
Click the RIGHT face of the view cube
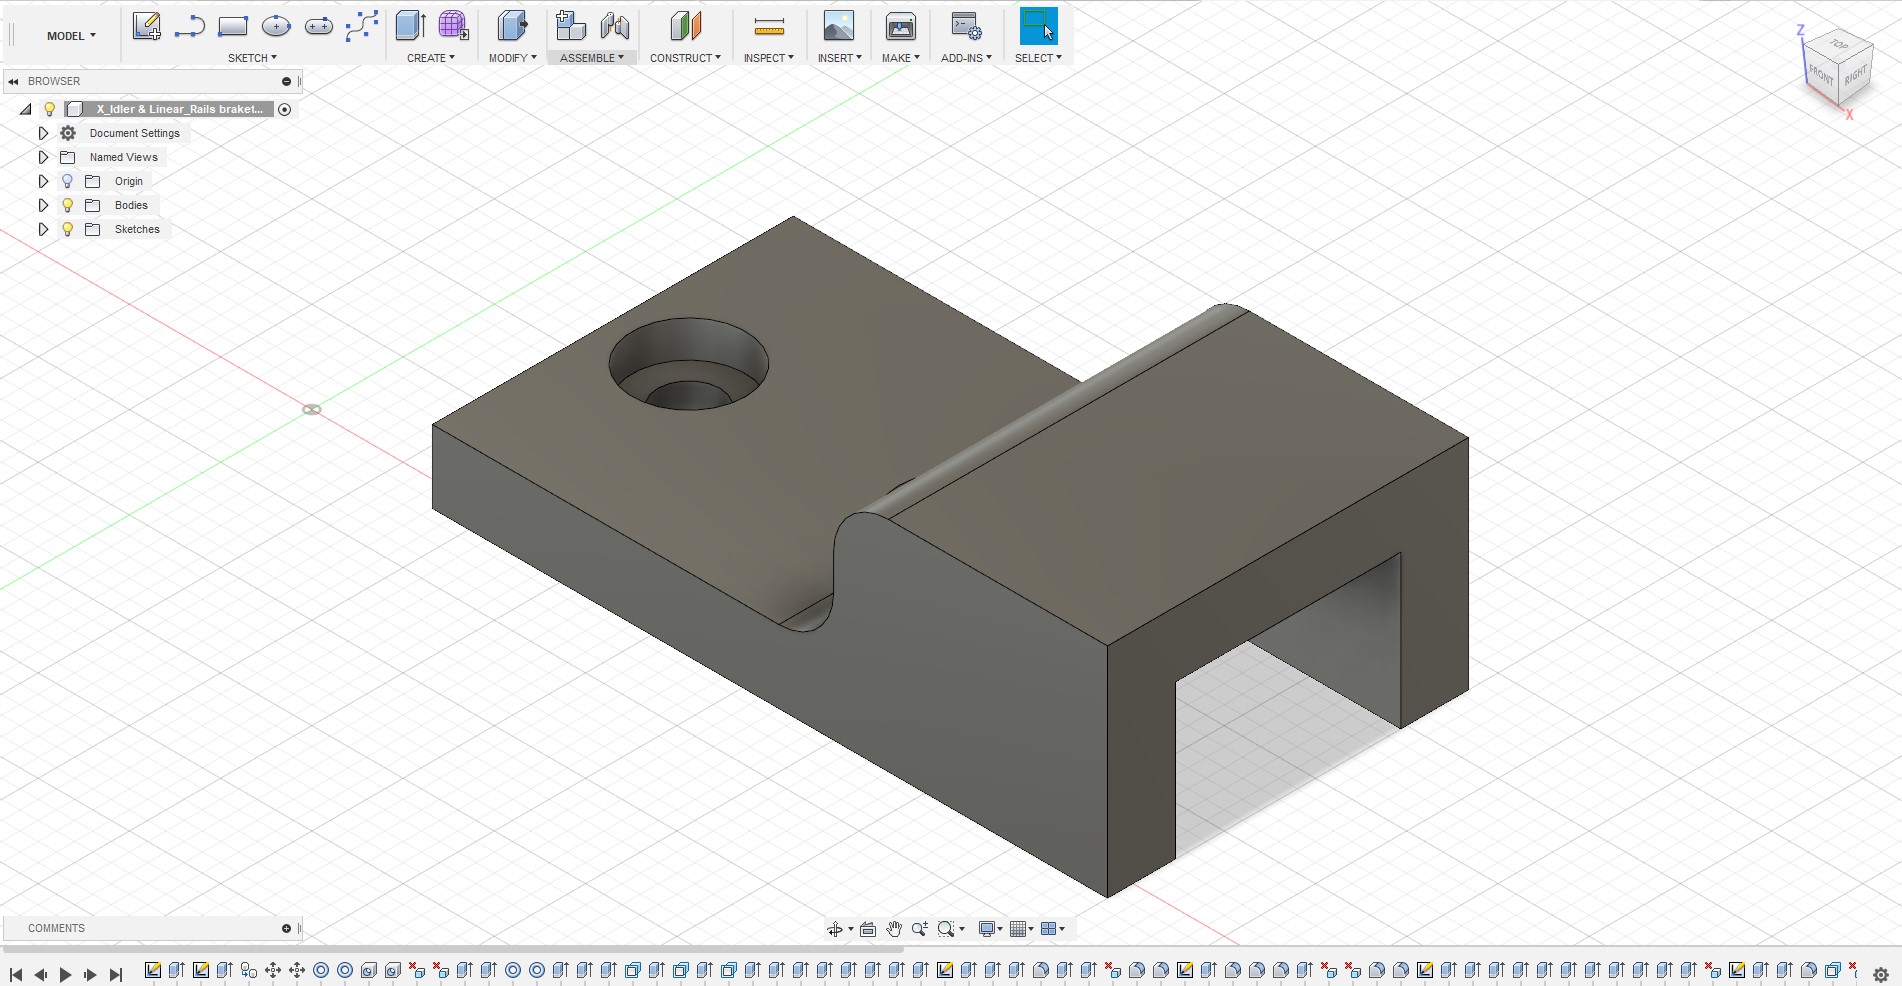pos(1856,76)
